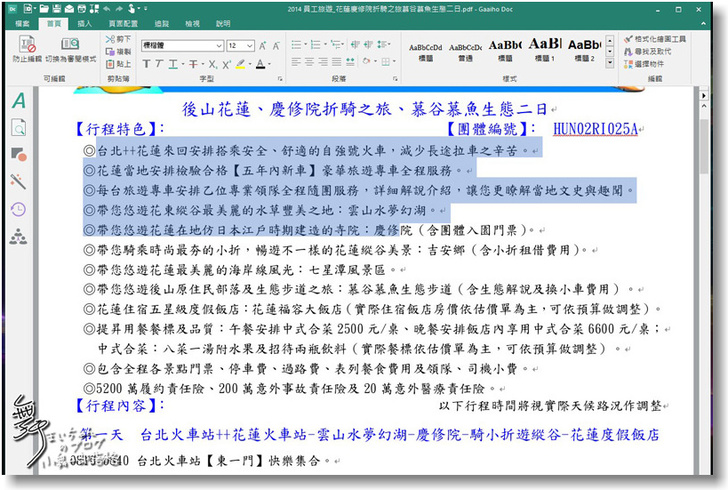This screenshot has width=728, height=490.
Task: Click the yellow text highlight color button
Action: pos(239,64)
